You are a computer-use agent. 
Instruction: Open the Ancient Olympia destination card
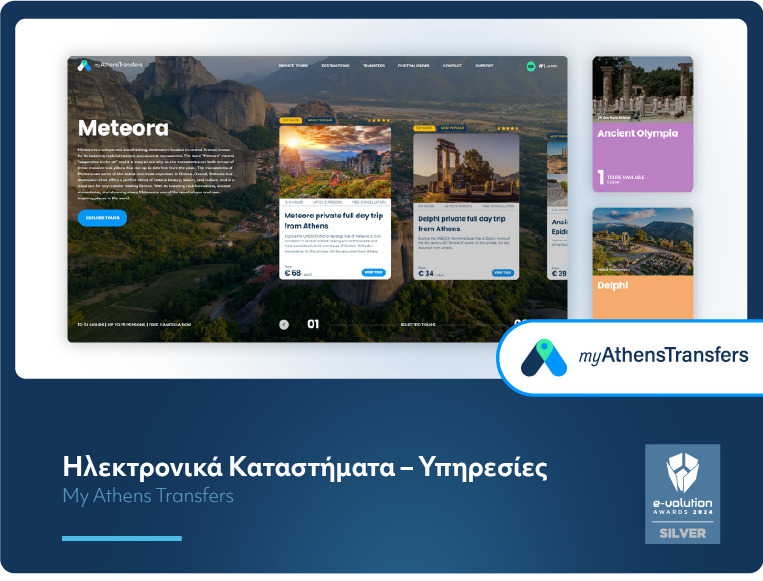tap(643, 124)
